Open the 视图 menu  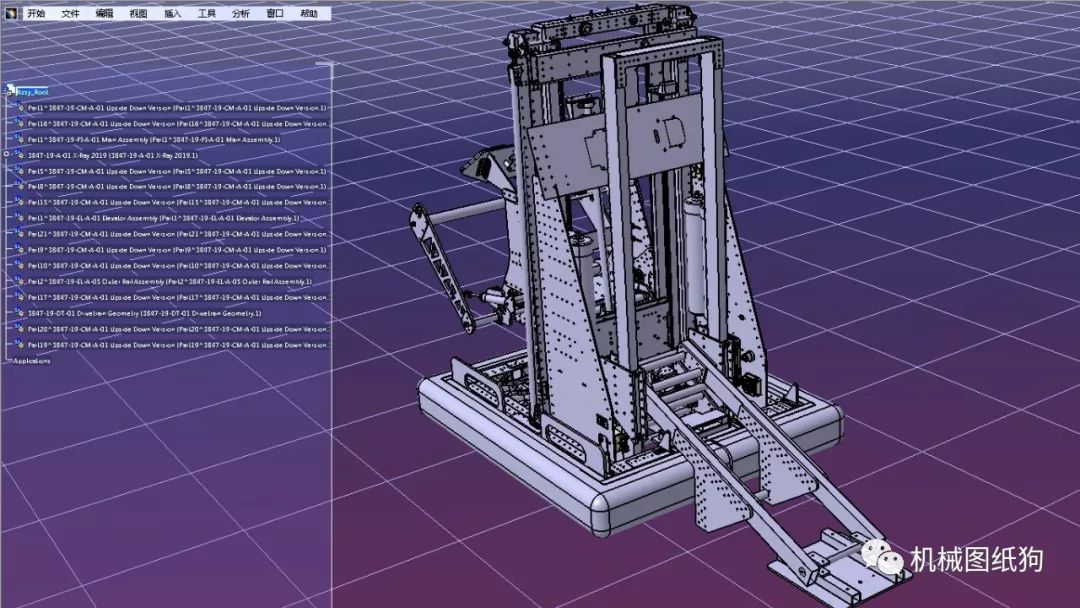coord(138,13)
